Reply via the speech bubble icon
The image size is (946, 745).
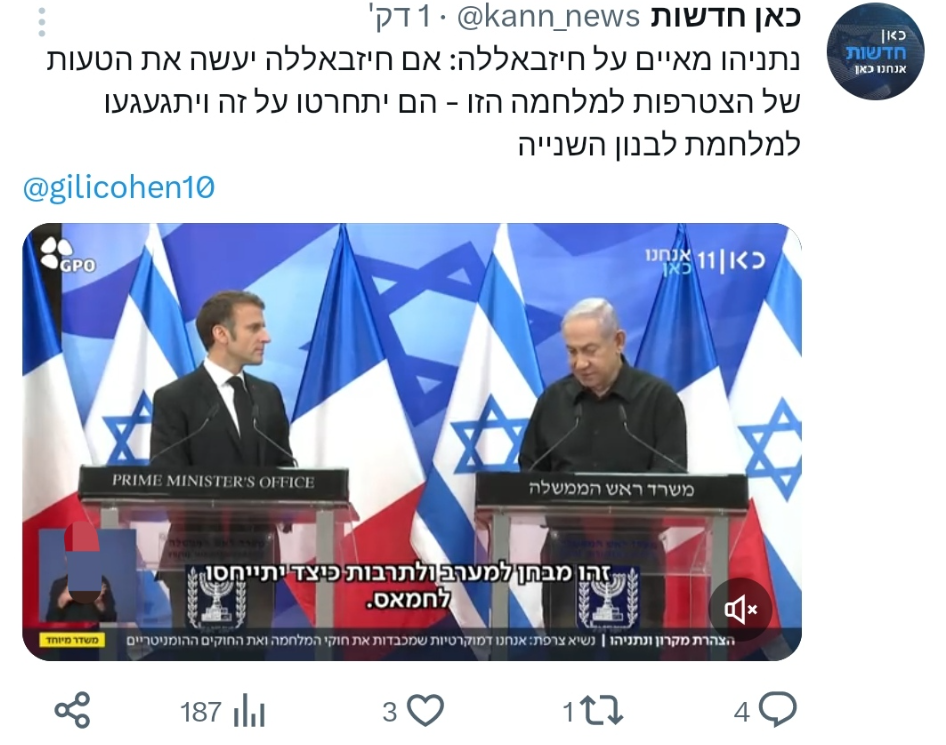coord(778,709)
